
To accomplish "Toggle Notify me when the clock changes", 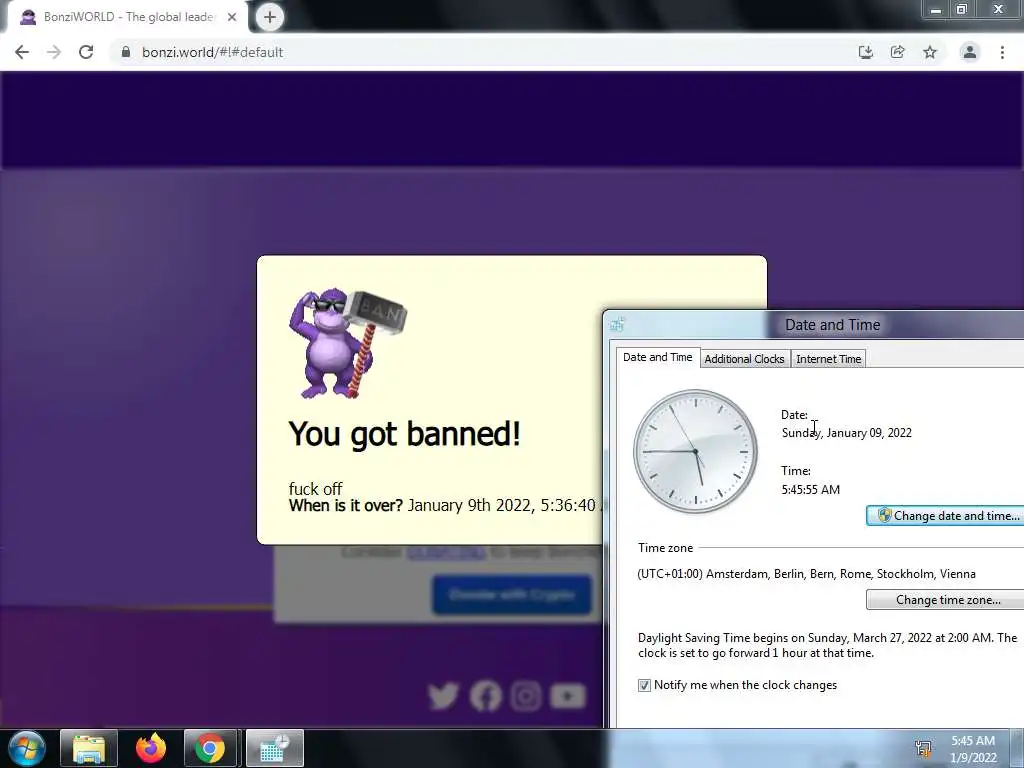I will (645, 685).
